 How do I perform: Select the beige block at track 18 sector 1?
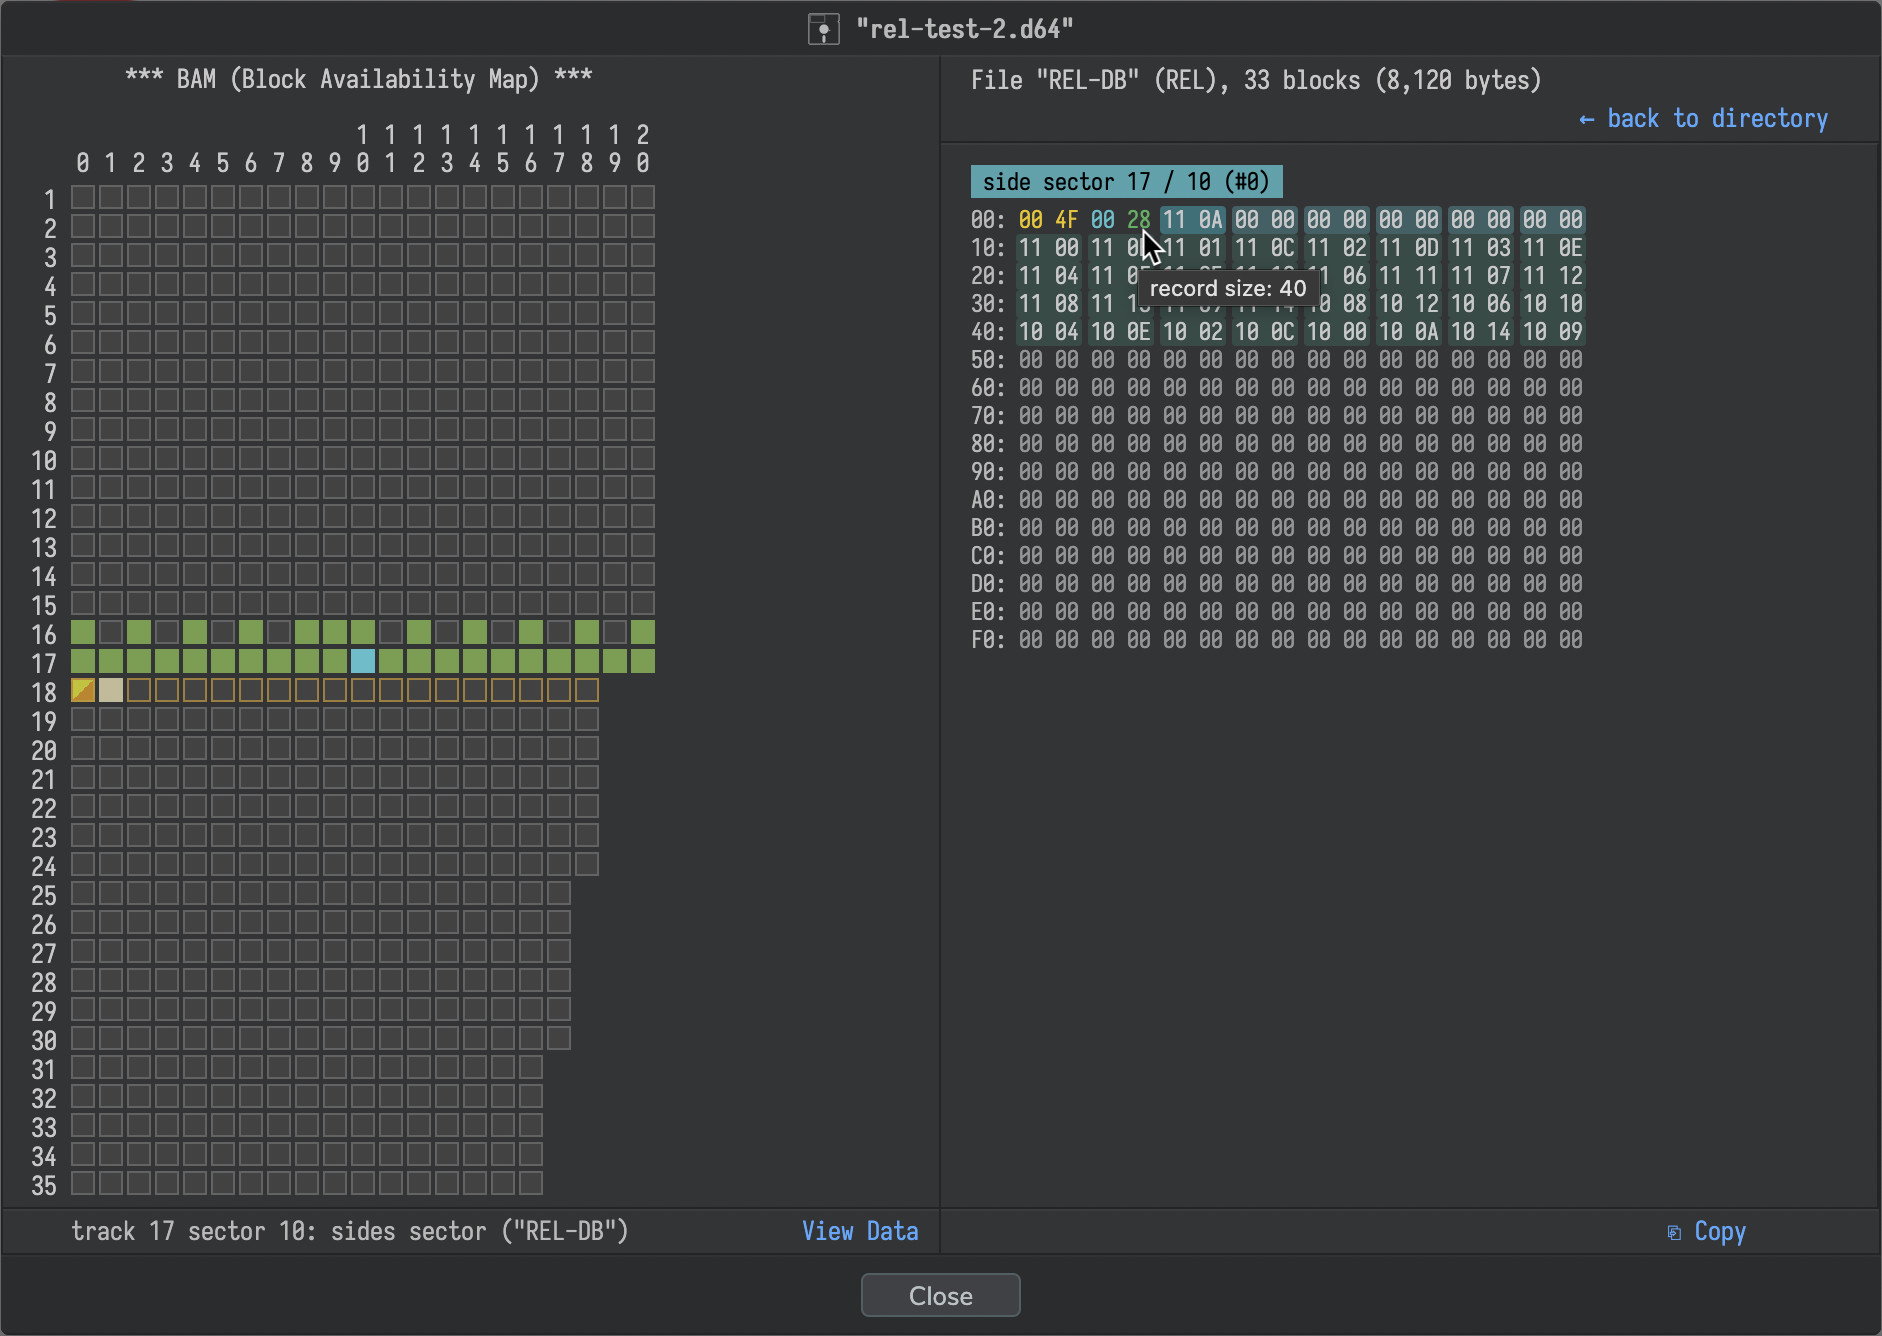click(111, 690)
